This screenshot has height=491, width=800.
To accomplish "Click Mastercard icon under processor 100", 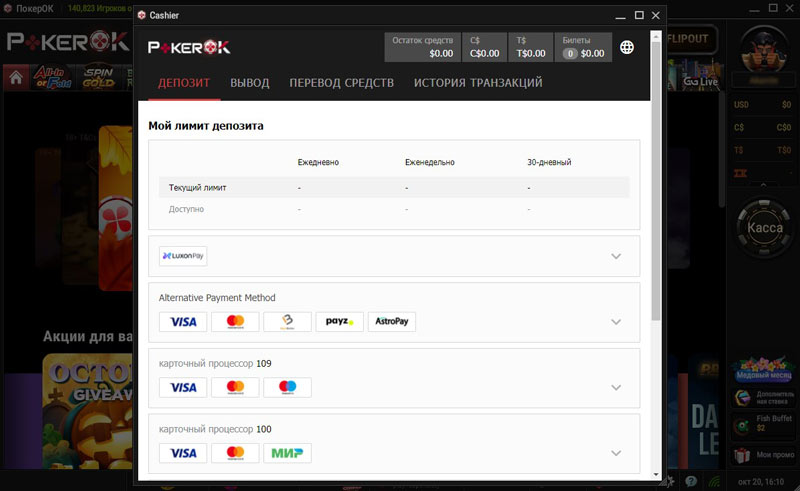I will coord(235,453).
